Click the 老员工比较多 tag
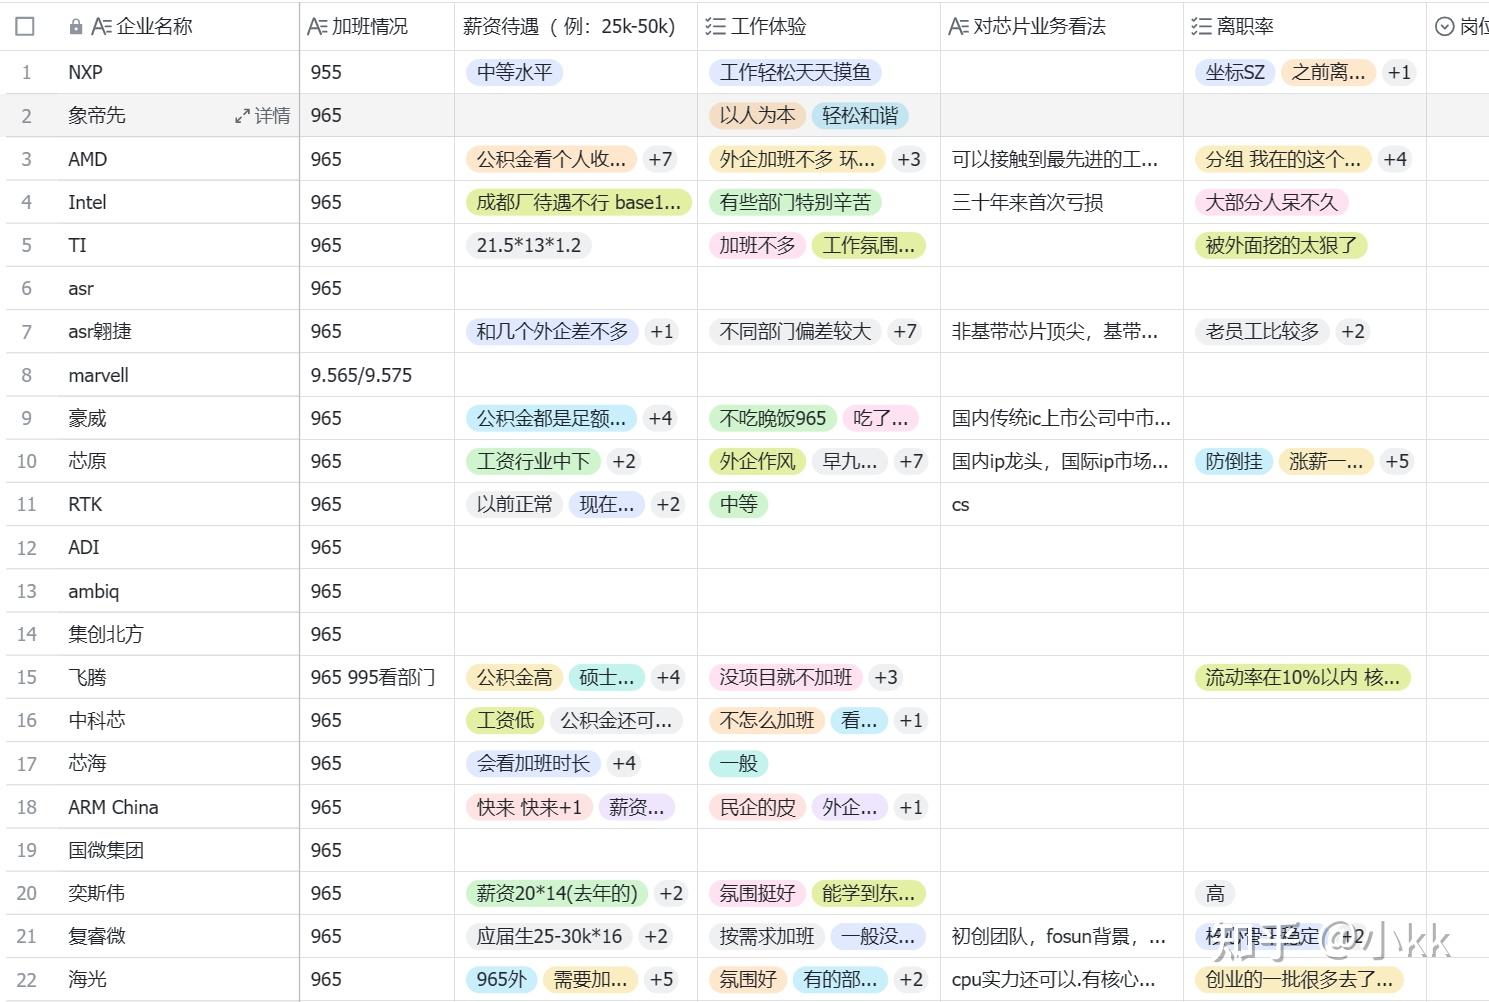Viewport: 1489px width, 1002px height. point(1262,332)
